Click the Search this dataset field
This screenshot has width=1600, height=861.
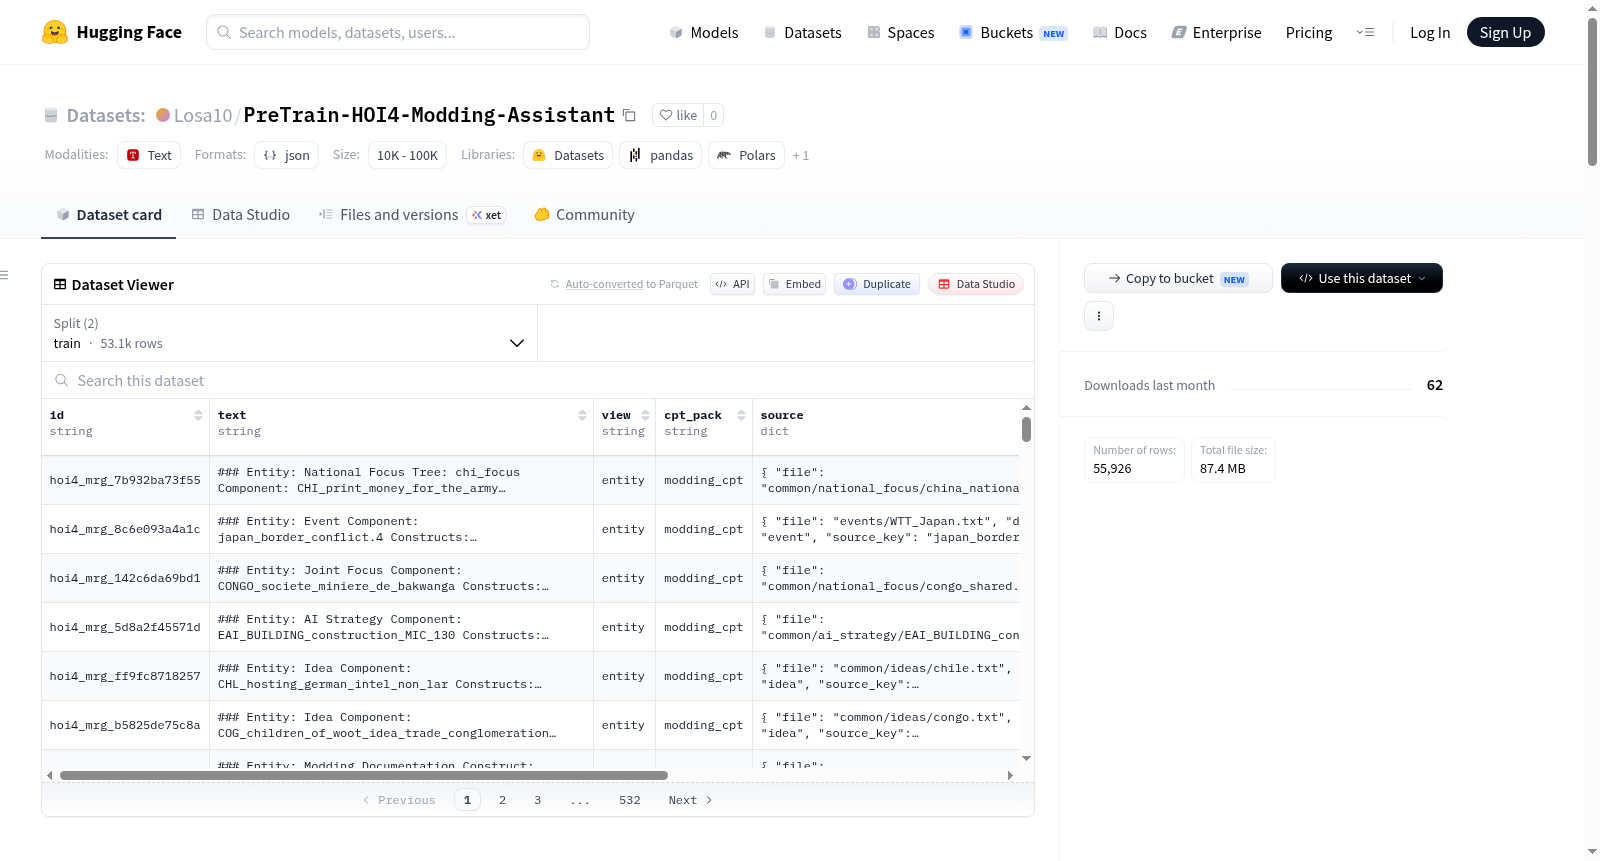pos(538,381)
